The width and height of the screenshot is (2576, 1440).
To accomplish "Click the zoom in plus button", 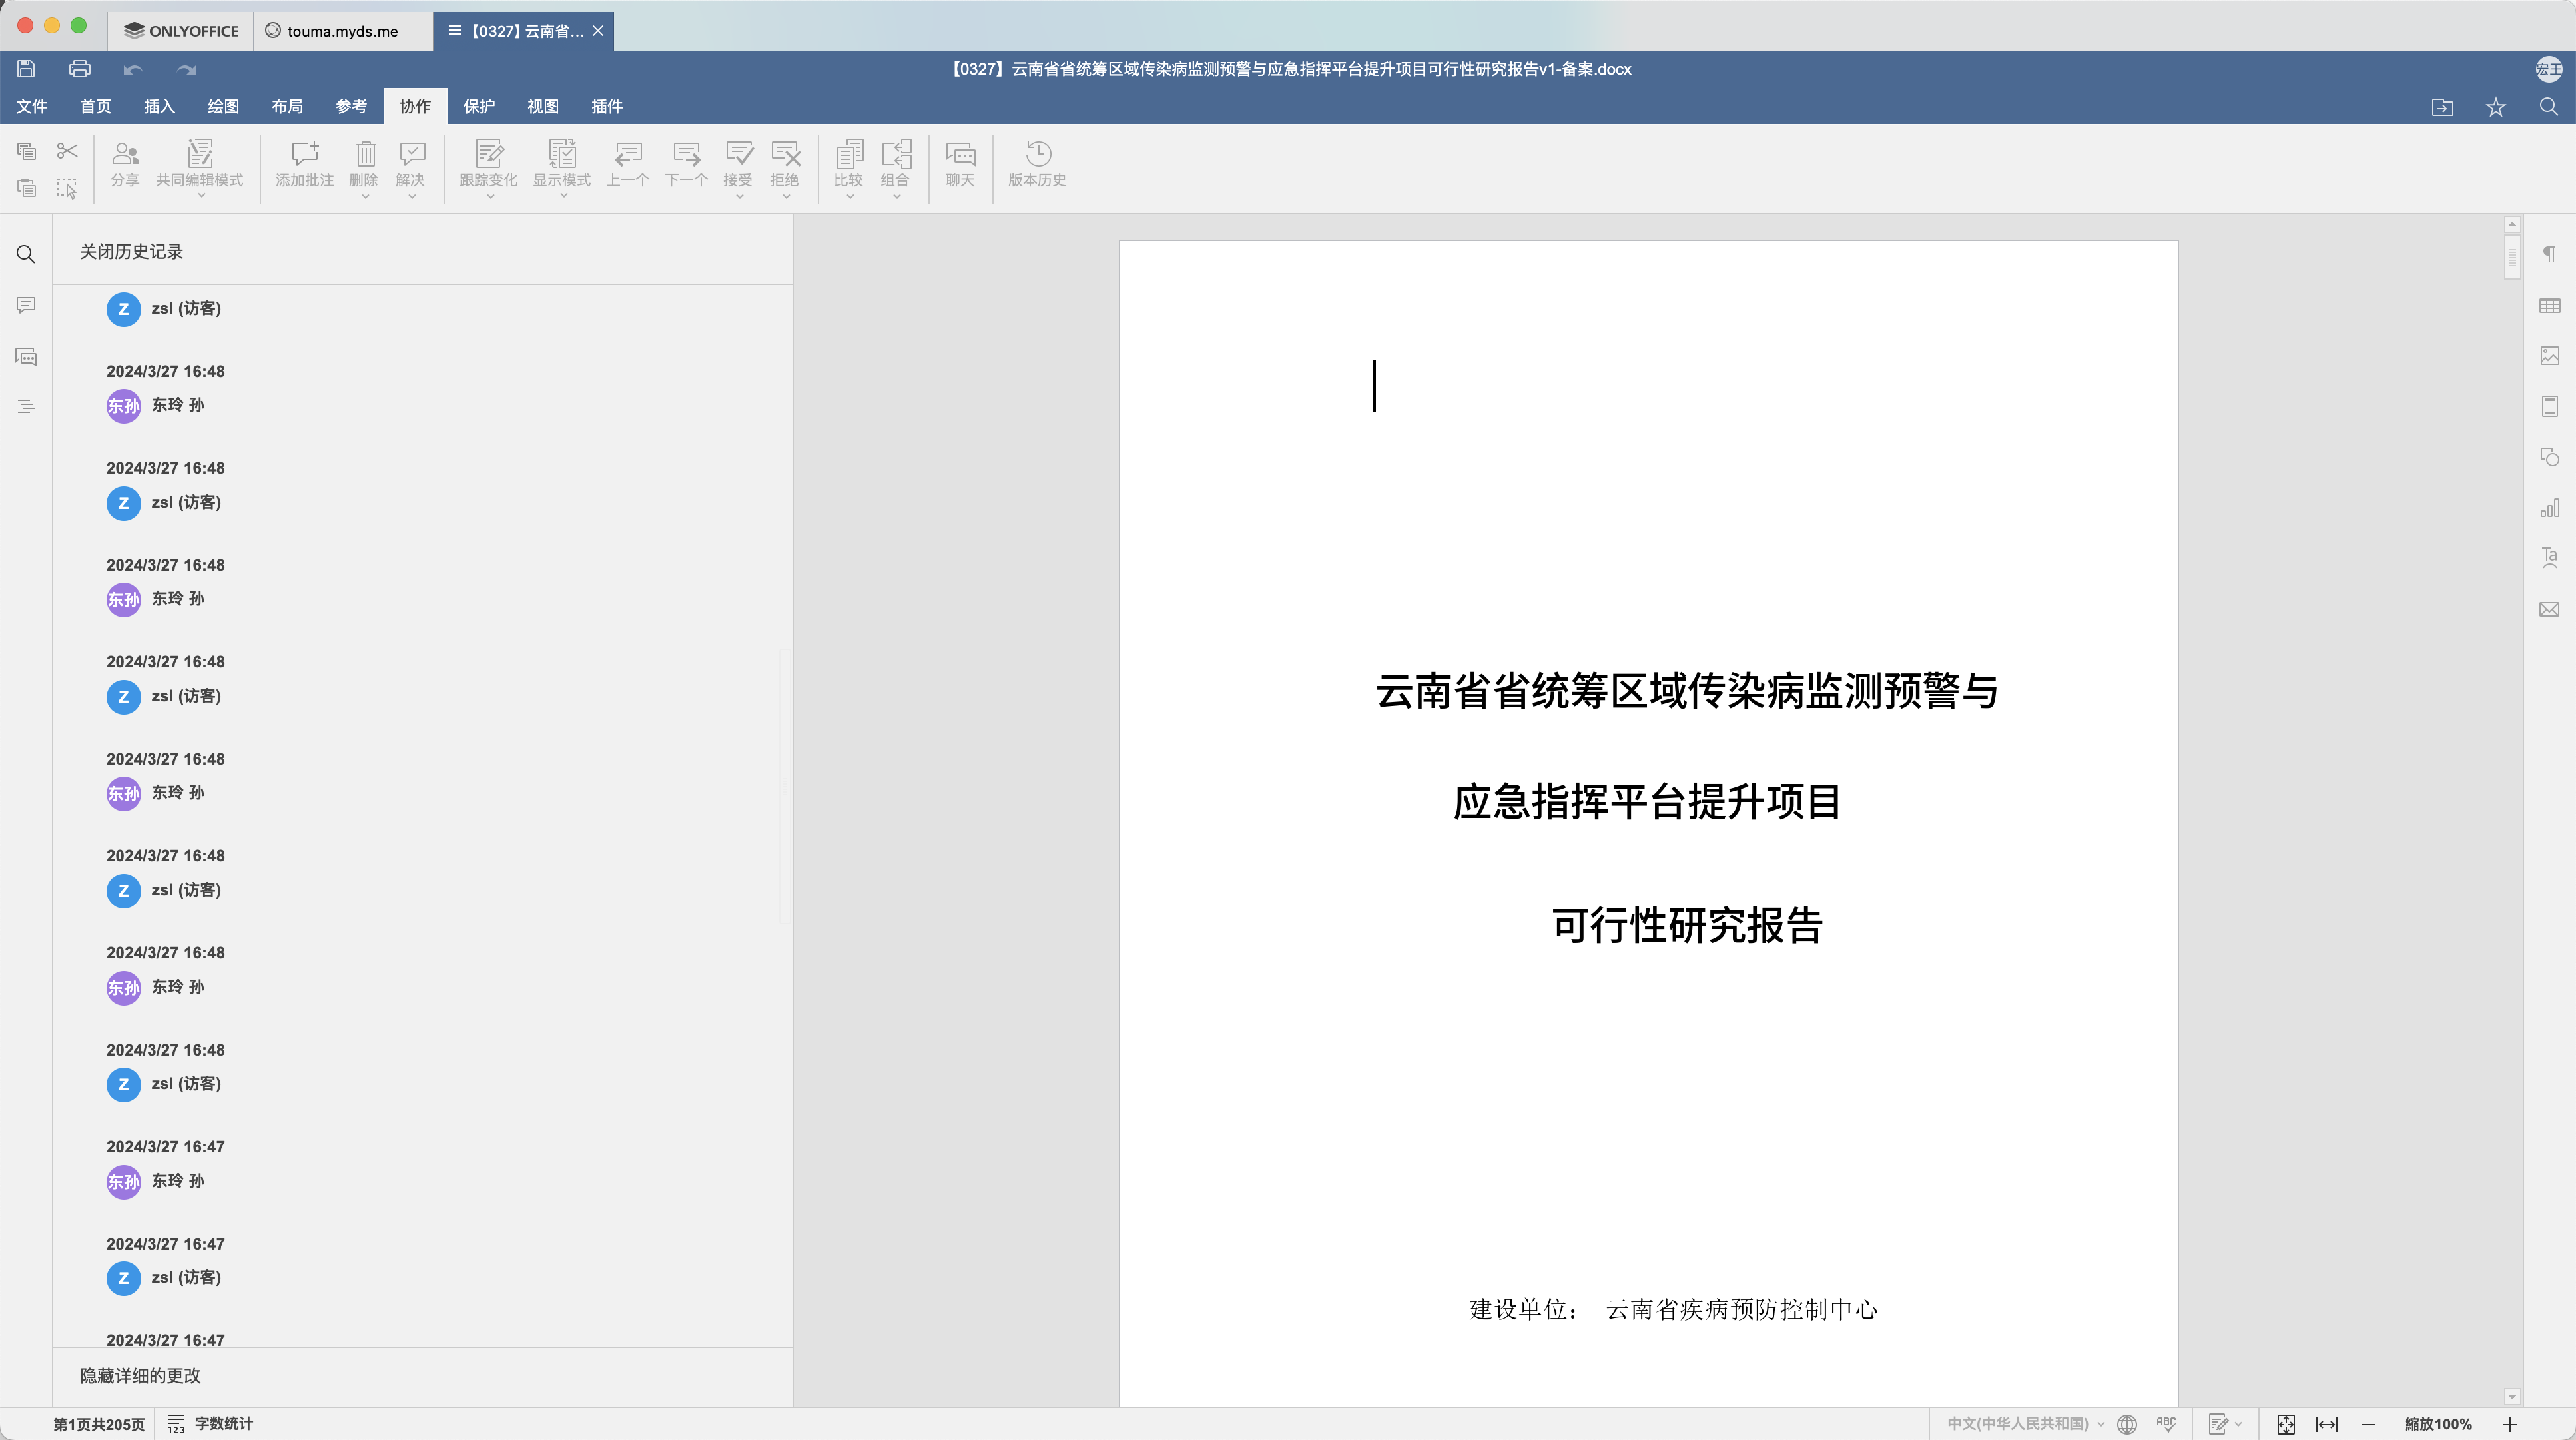I will (x=2510, y=1424).
